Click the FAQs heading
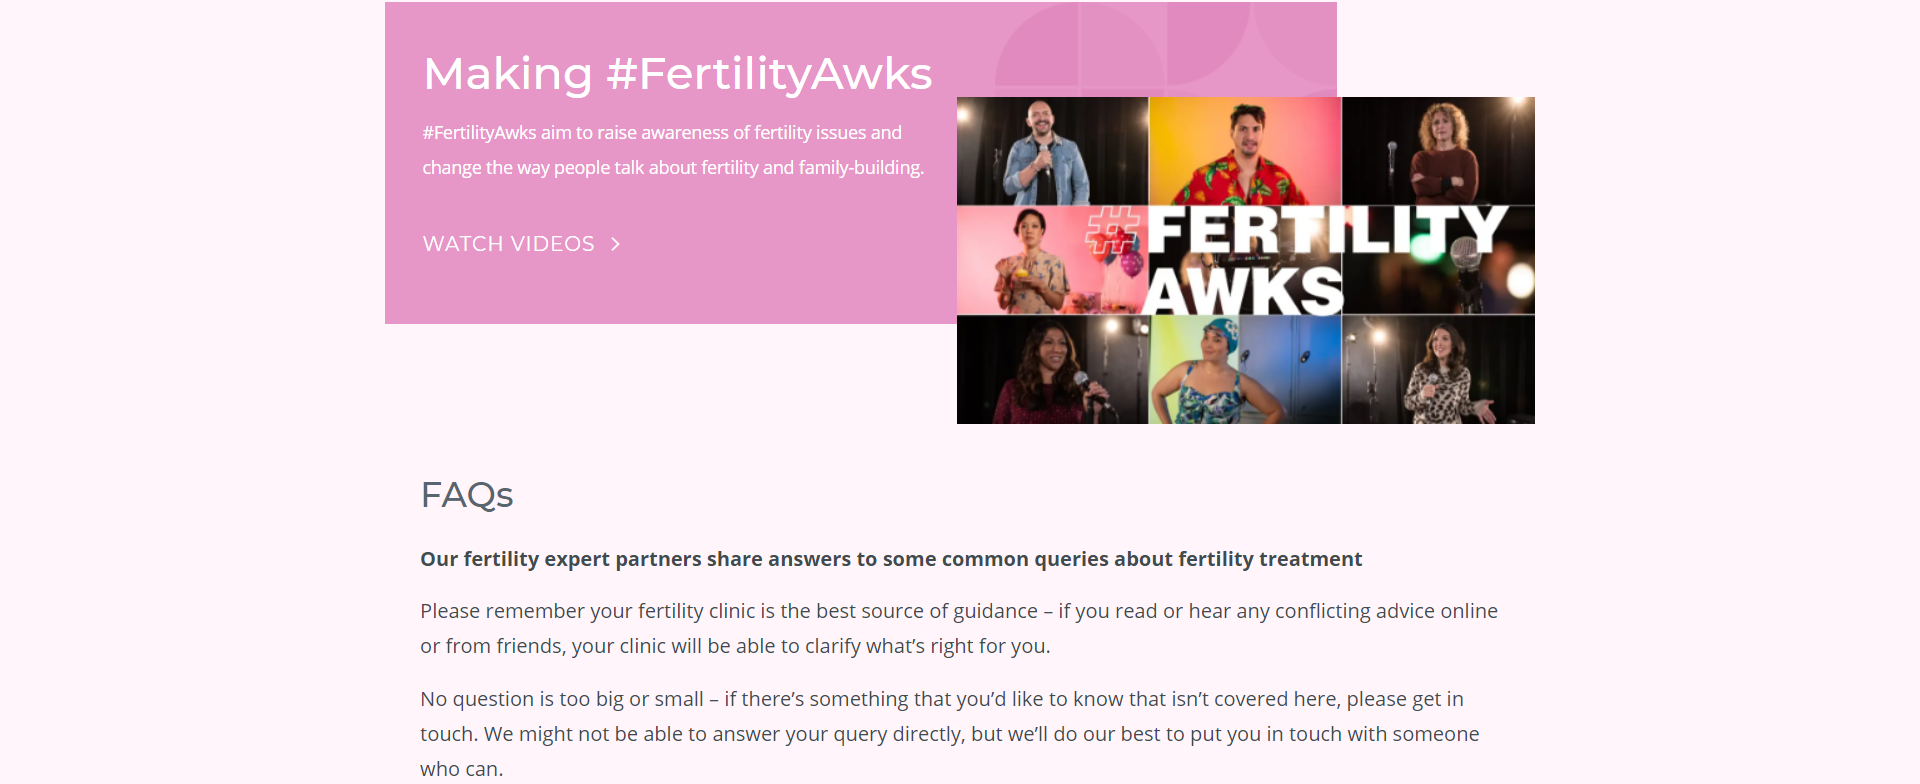1920x784 pixels. 466,494
